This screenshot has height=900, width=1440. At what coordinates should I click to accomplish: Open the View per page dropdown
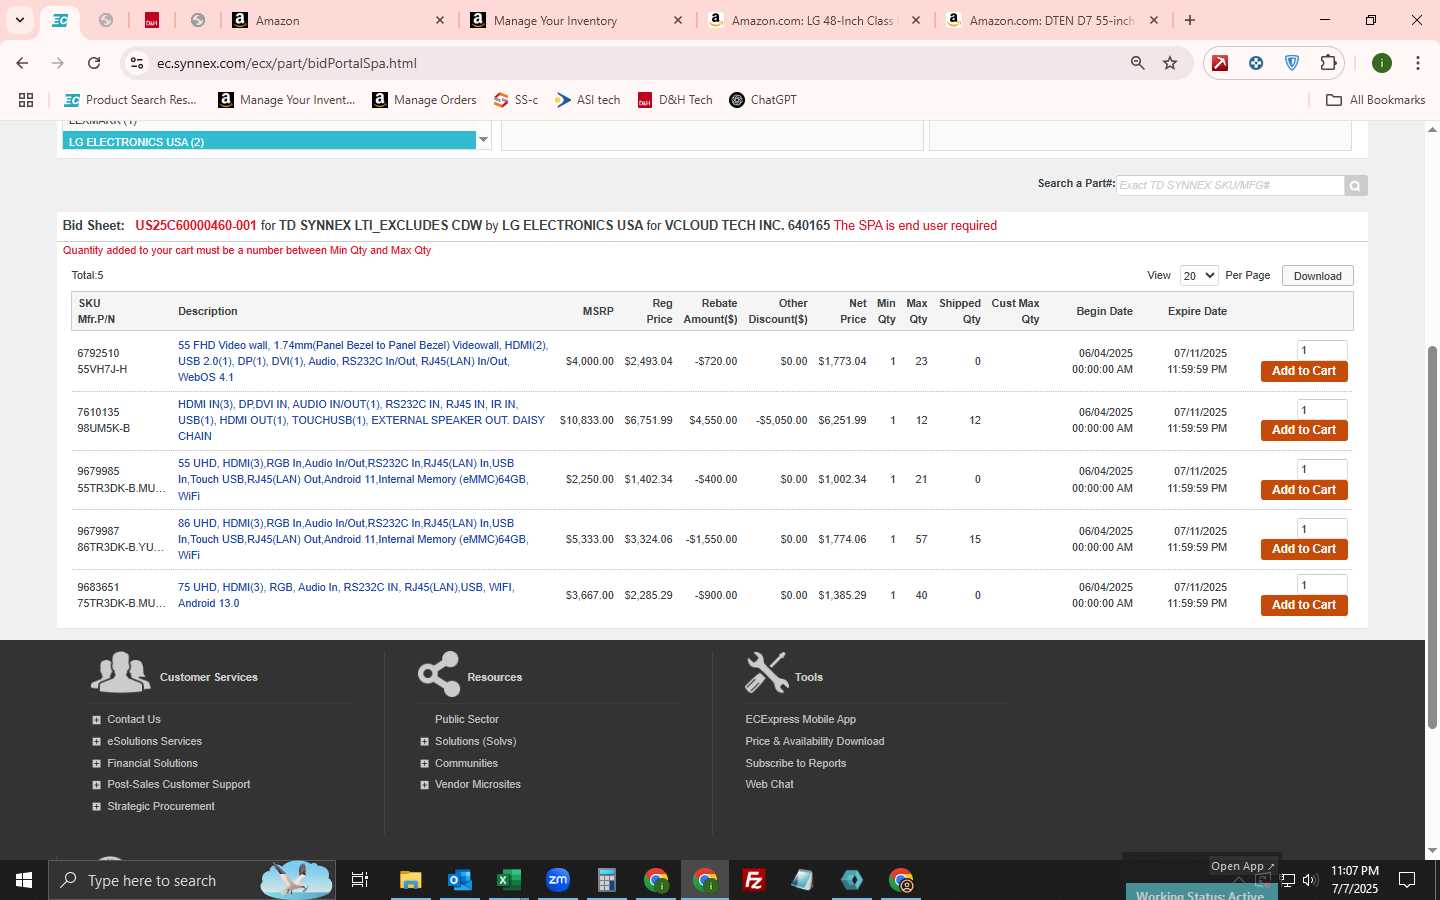tap(1198, 276)
